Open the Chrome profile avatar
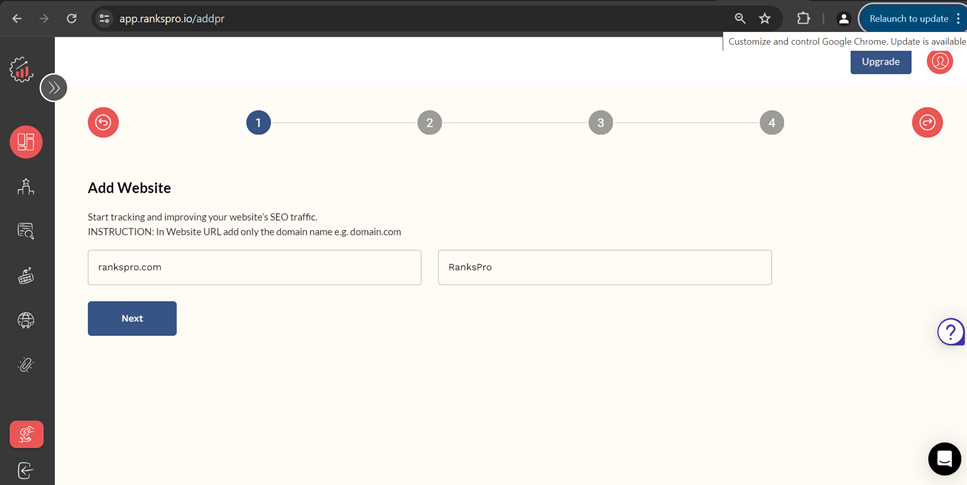This screenshot has width=967, height=485. (844, 19)
